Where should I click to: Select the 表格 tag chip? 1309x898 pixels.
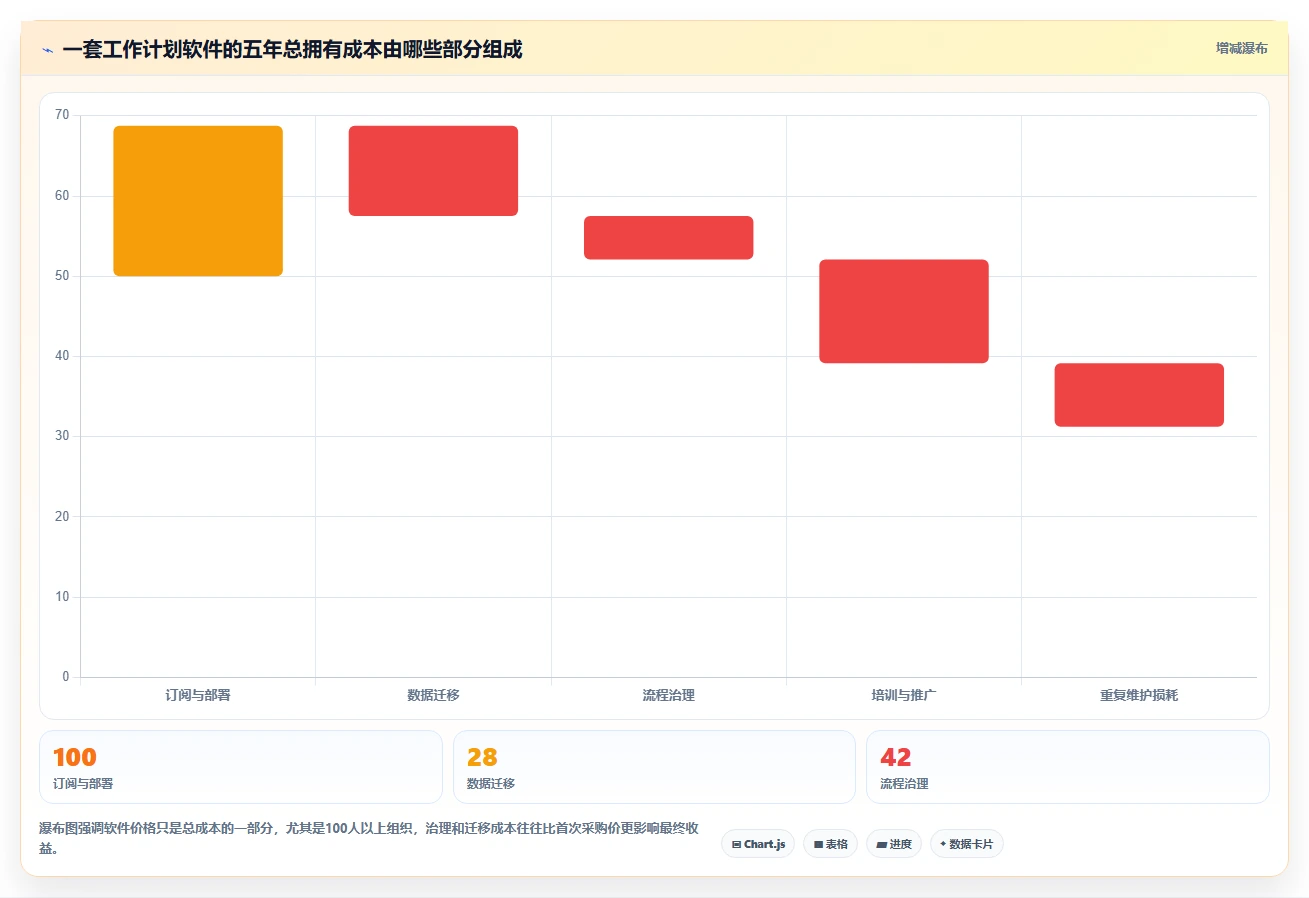click(x=830, y=844)
